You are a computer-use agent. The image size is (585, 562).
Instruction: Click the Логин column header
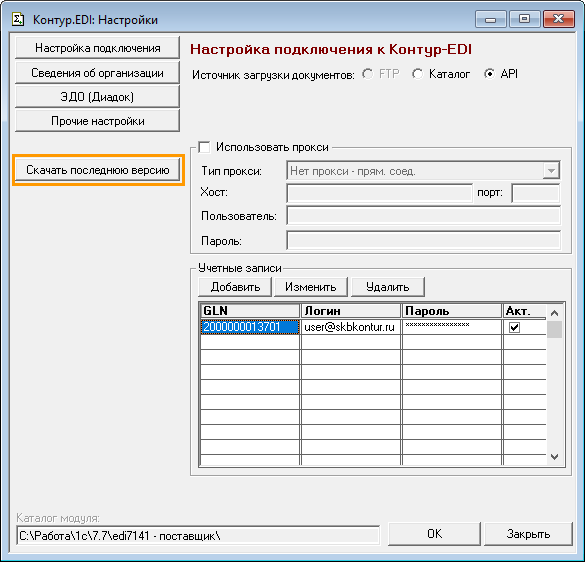tap(351, 310)
